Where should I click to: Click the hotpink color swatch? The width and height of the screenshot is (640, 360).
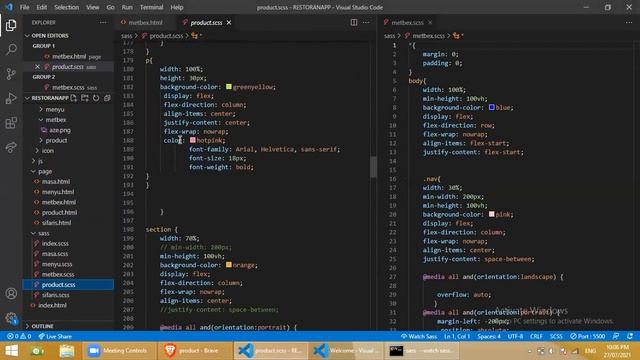pos(193,140)
